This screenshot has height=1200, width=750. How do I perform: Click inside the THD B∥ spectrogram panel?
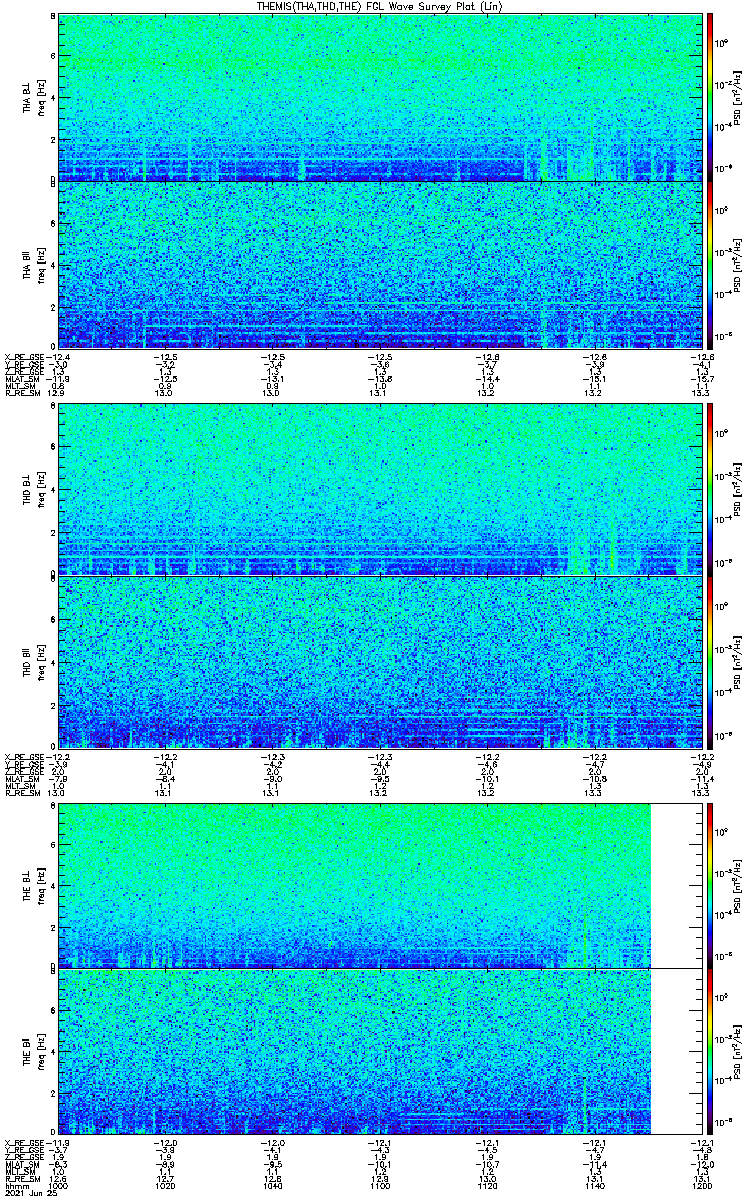(380, 661)
